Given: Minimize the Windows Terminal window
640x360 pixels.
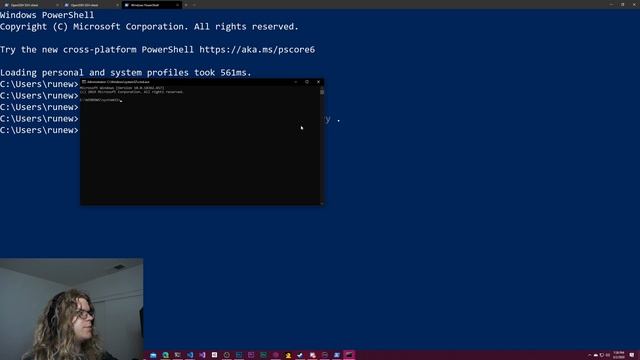Looking at the screenshot, I should click(611, 4).
